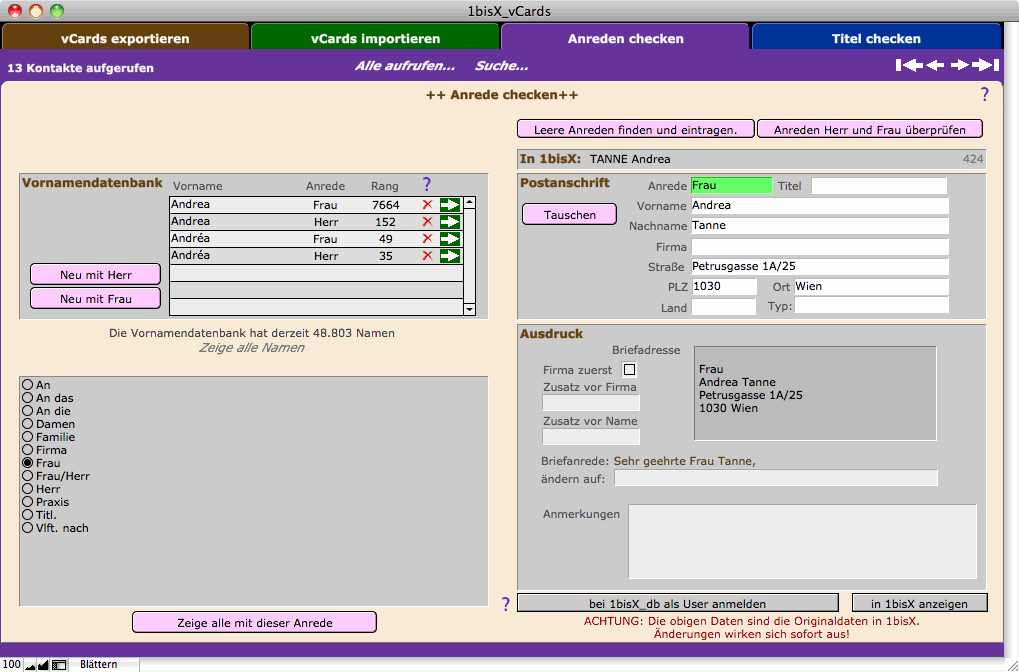The image size is (1019, 672).
Task: Go to the previous contact record
Action: [x=935, y=66]
